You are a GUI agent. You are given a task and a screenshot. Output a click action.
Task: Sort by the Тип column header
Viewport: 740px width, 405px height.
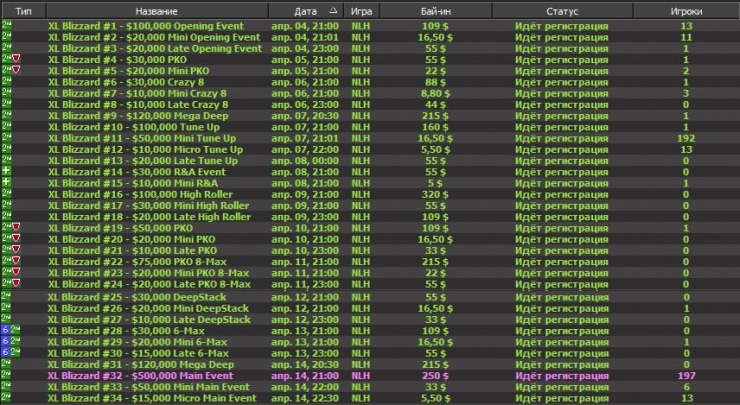(x=23, y=11)
